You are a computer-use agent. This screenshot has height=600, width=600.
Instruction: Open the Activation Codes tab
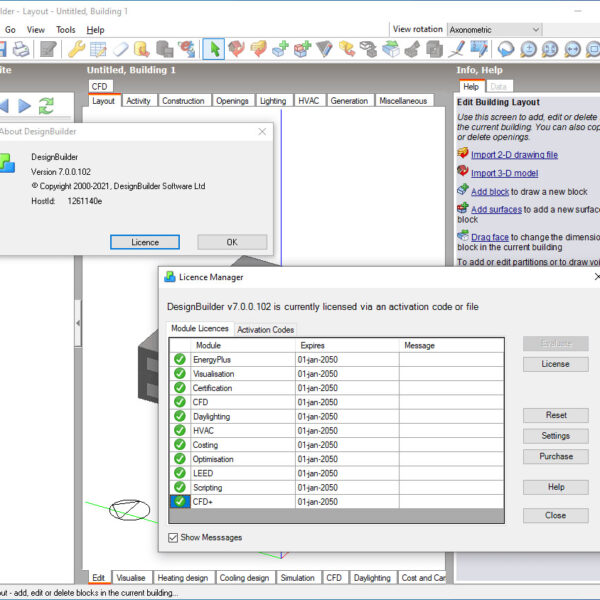[266, 329]
